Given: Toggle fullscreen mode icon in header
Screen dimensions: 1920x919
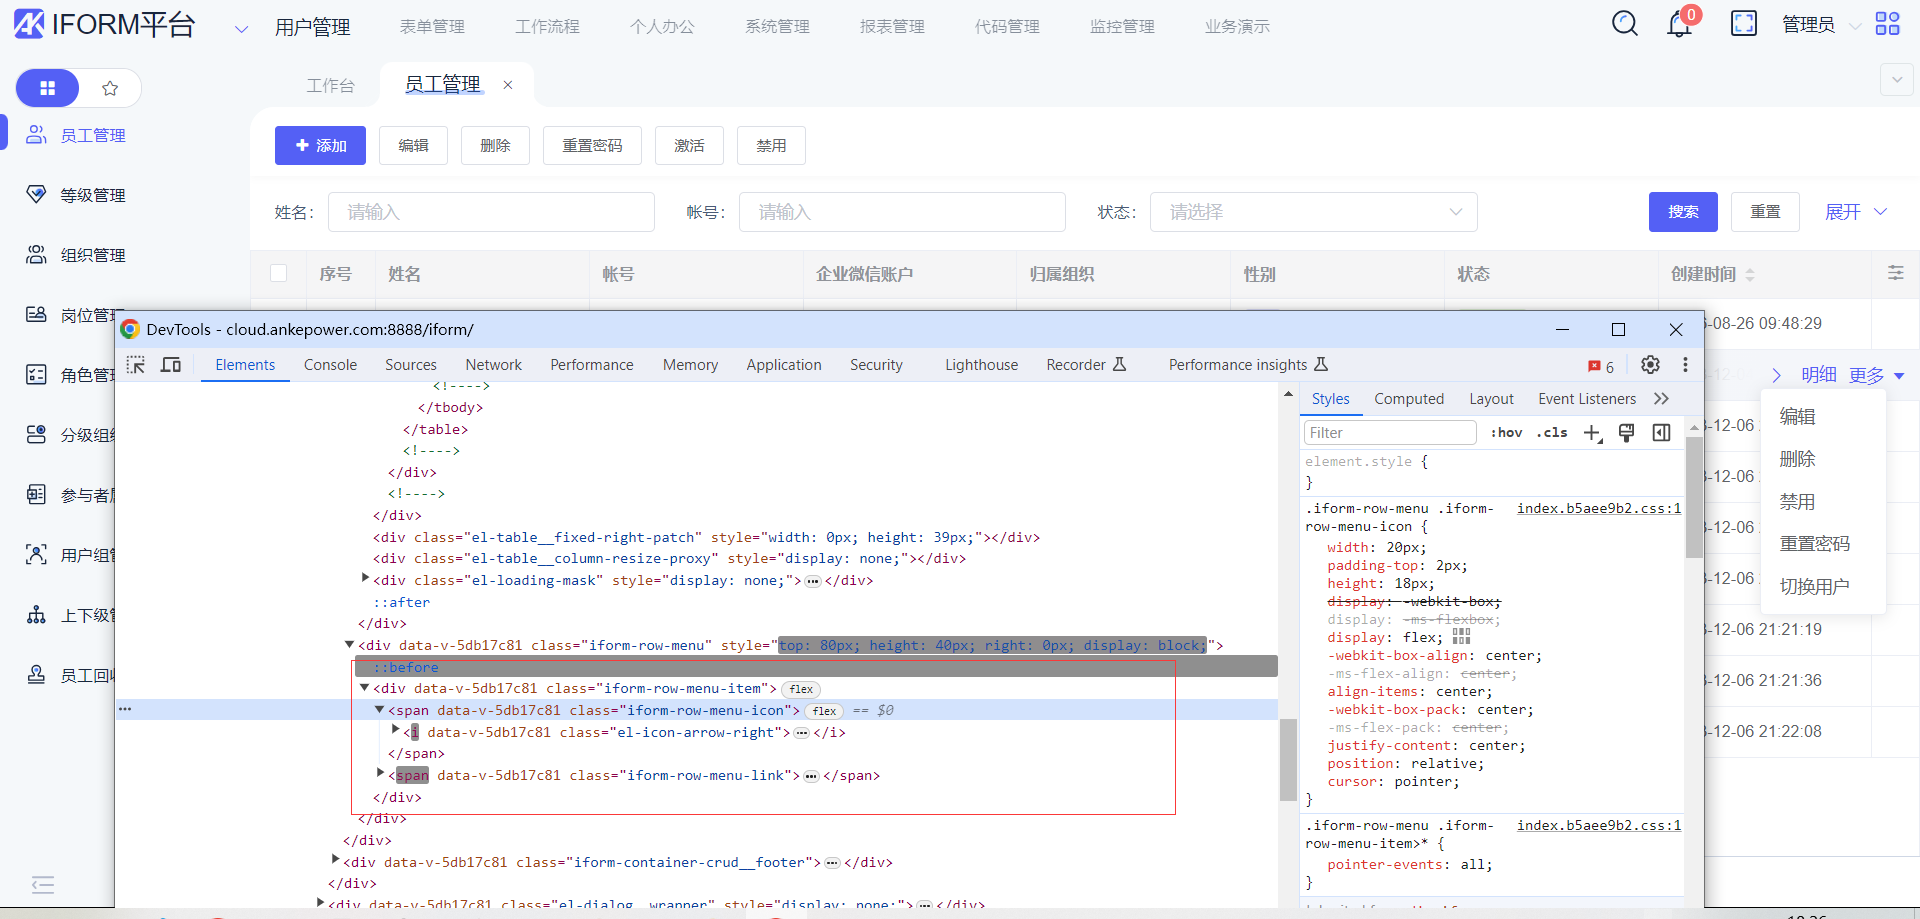Looking at the screenshot, I should (x=1743, y=24).
